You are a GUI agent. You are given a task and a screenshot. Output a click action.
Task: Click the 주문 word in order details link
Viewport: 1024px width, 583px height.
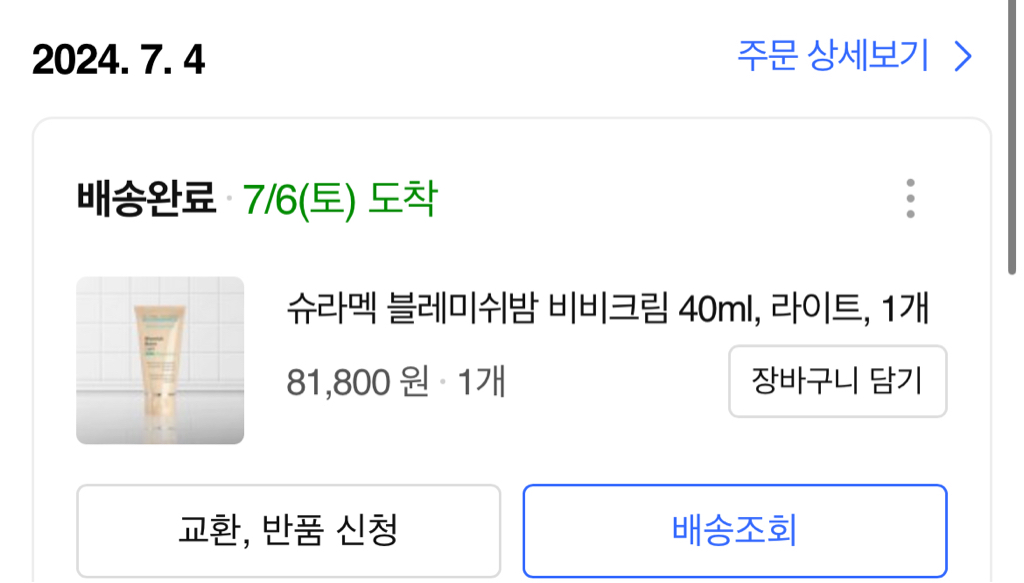click(767, 55)
